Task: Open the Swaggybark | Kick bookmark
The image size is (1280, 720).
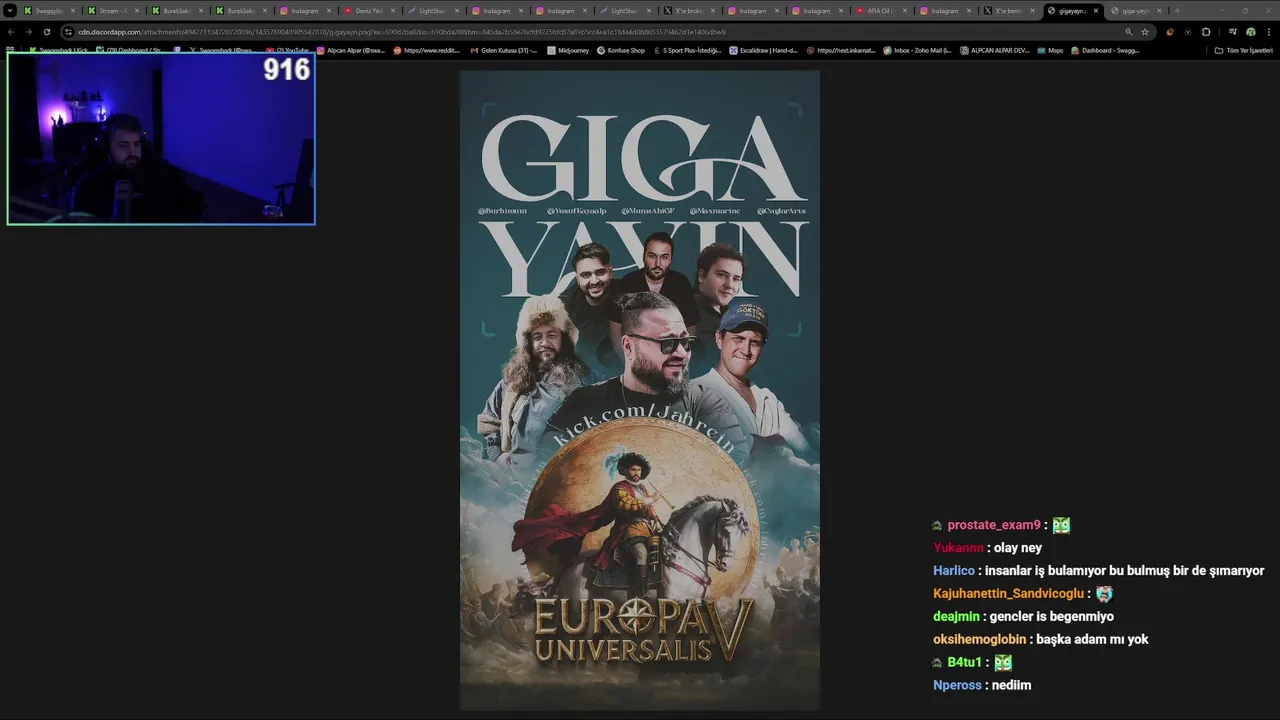Action: [x=60, y=50]
